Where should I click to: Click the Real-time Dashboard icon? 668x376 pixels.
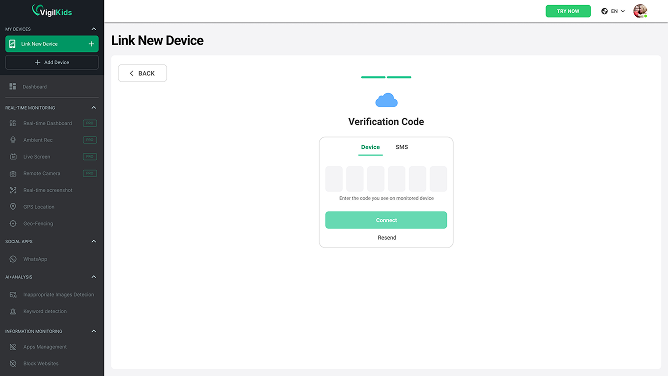point(13,123)
